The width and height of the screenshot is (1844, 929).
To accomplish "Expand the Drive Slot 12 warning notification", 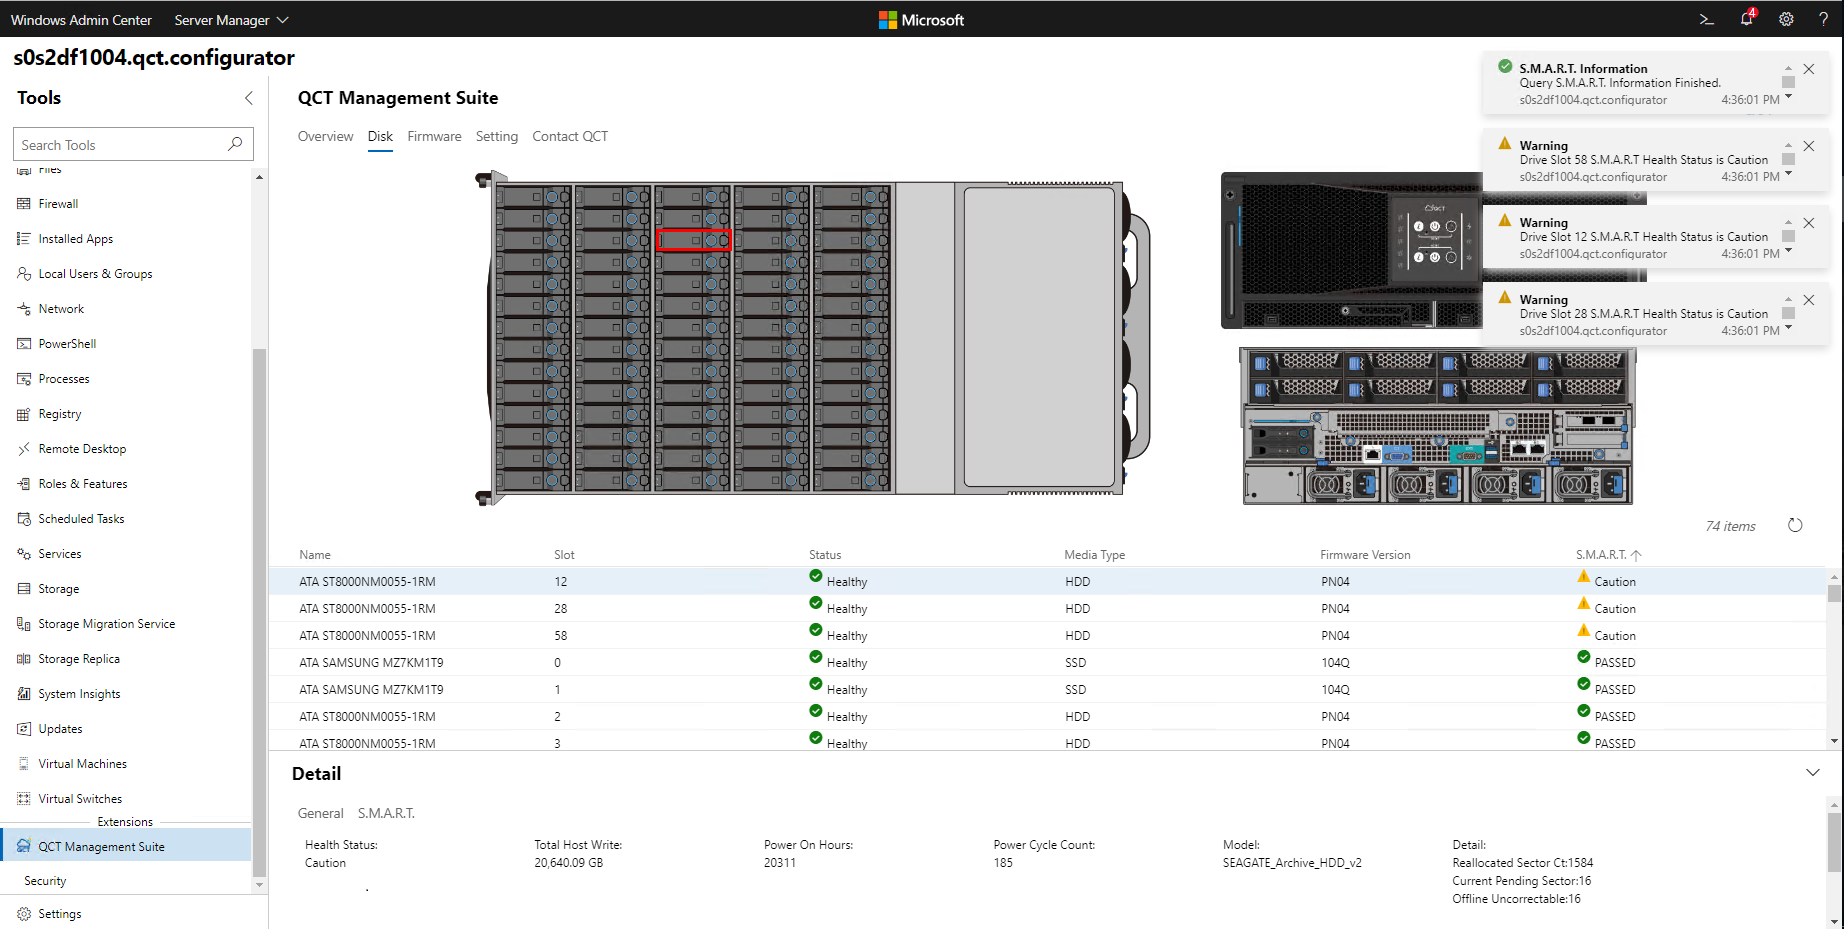I will tap(1789, 251).
